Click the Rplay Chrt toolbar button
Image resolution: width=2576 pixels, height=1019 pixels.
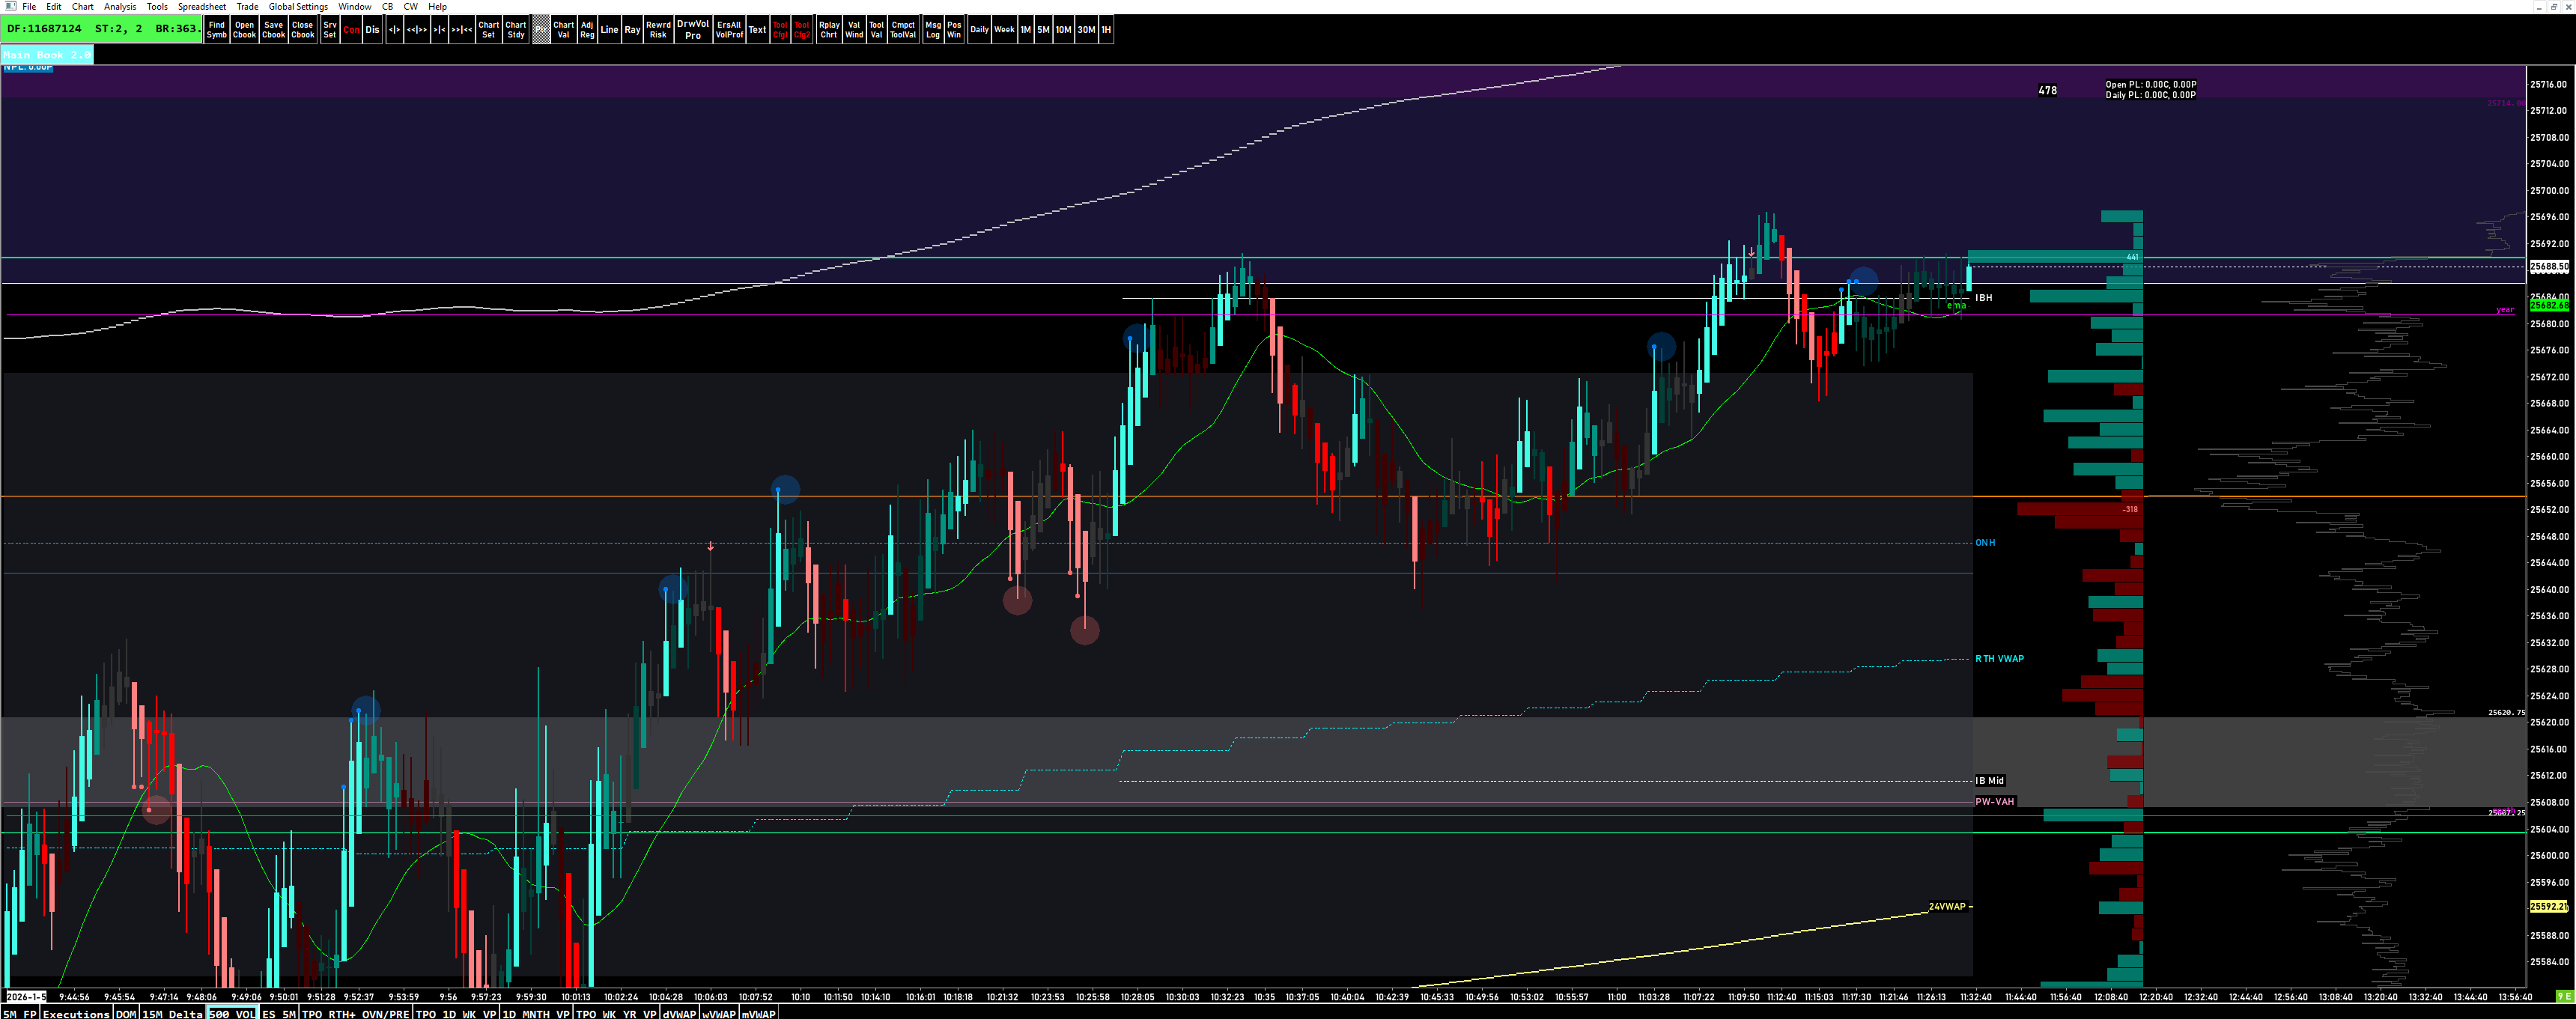(829, 30)
